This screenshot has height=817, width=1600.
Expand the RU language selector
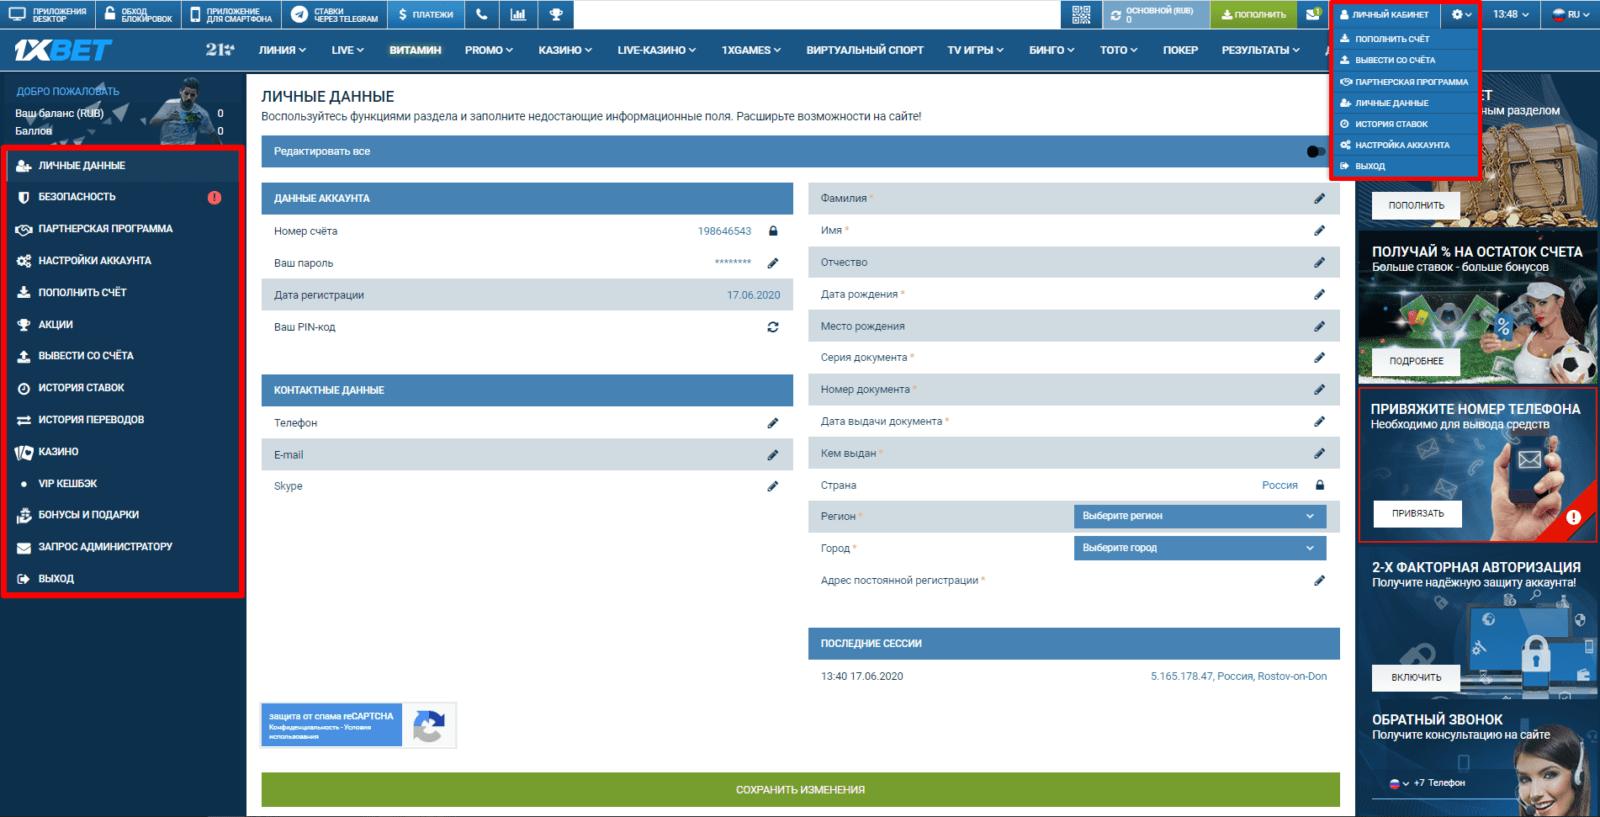(1572, 14)
